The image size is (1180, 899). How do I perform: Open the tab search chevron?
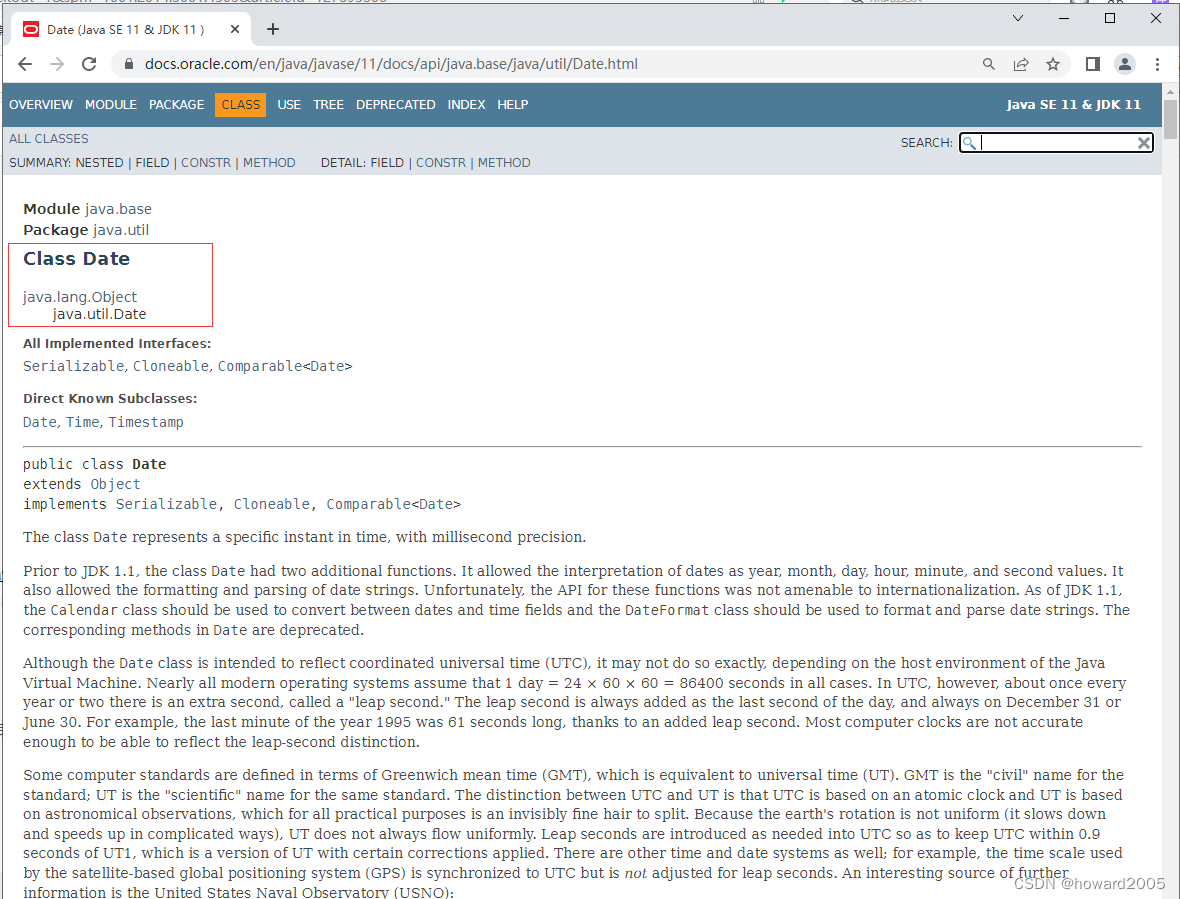pyautogui.click(x=1017, y=18)
